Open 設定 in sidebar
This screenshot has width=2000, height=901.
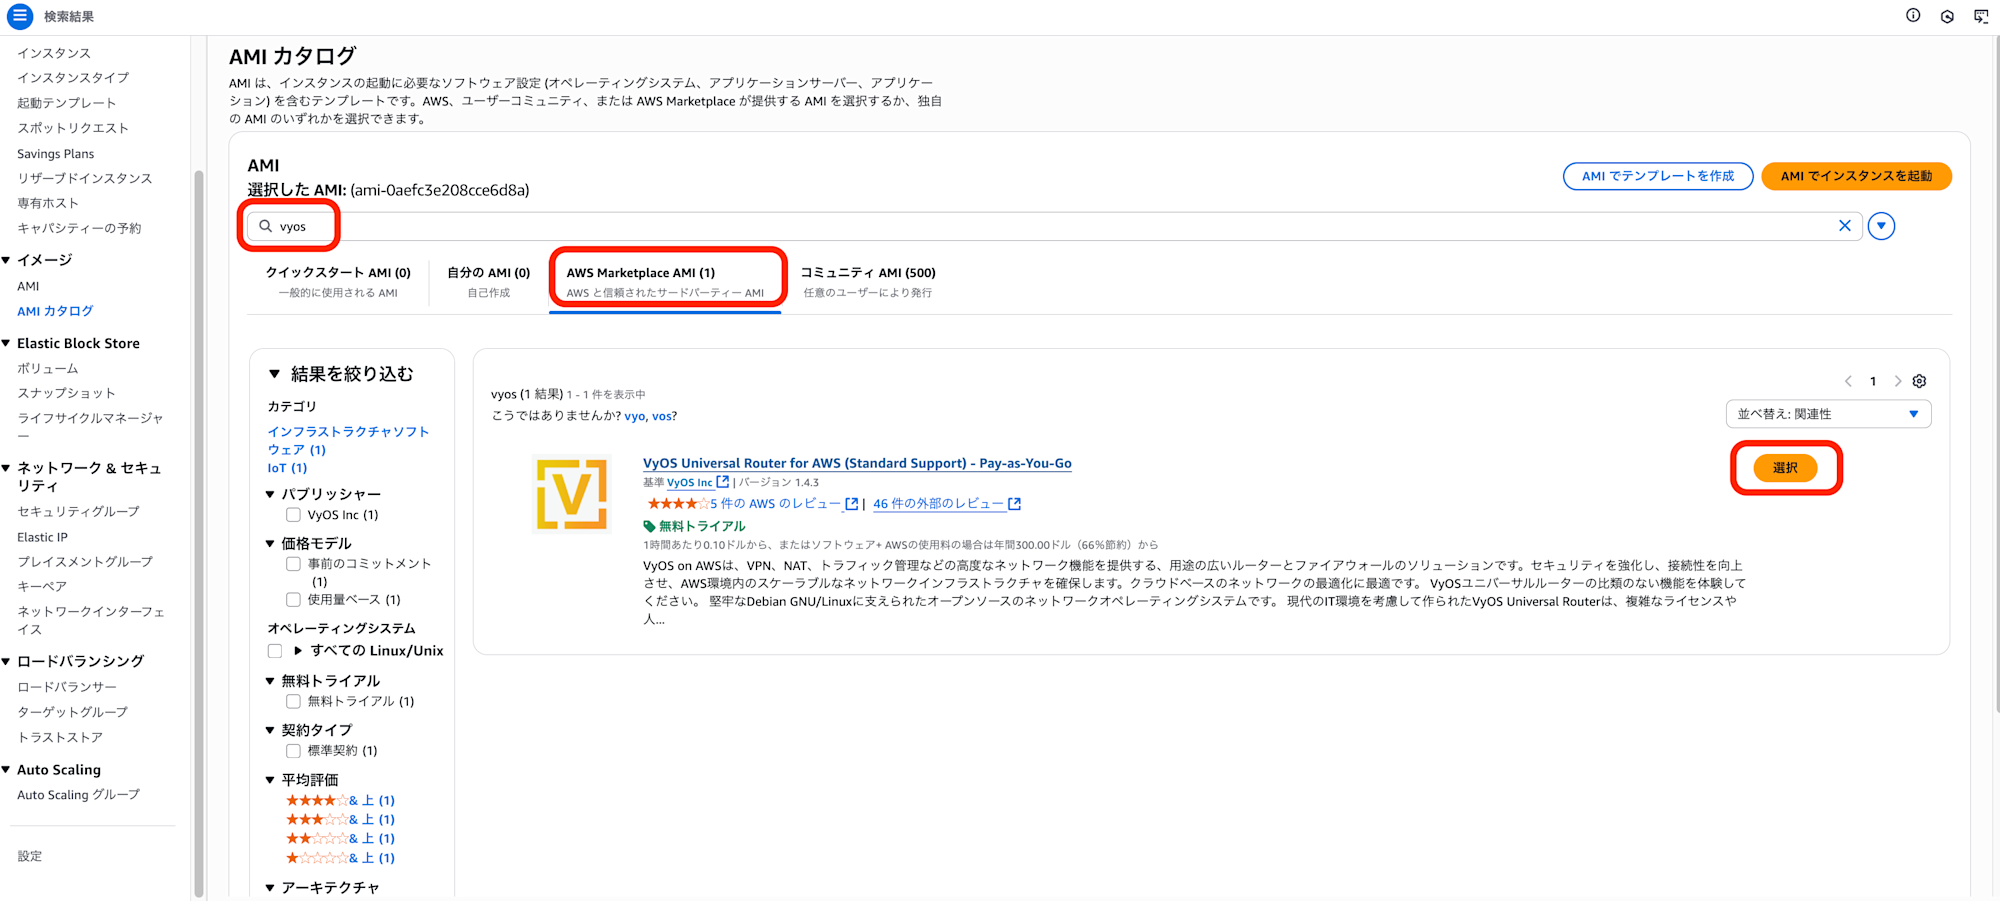pos(30,856)
